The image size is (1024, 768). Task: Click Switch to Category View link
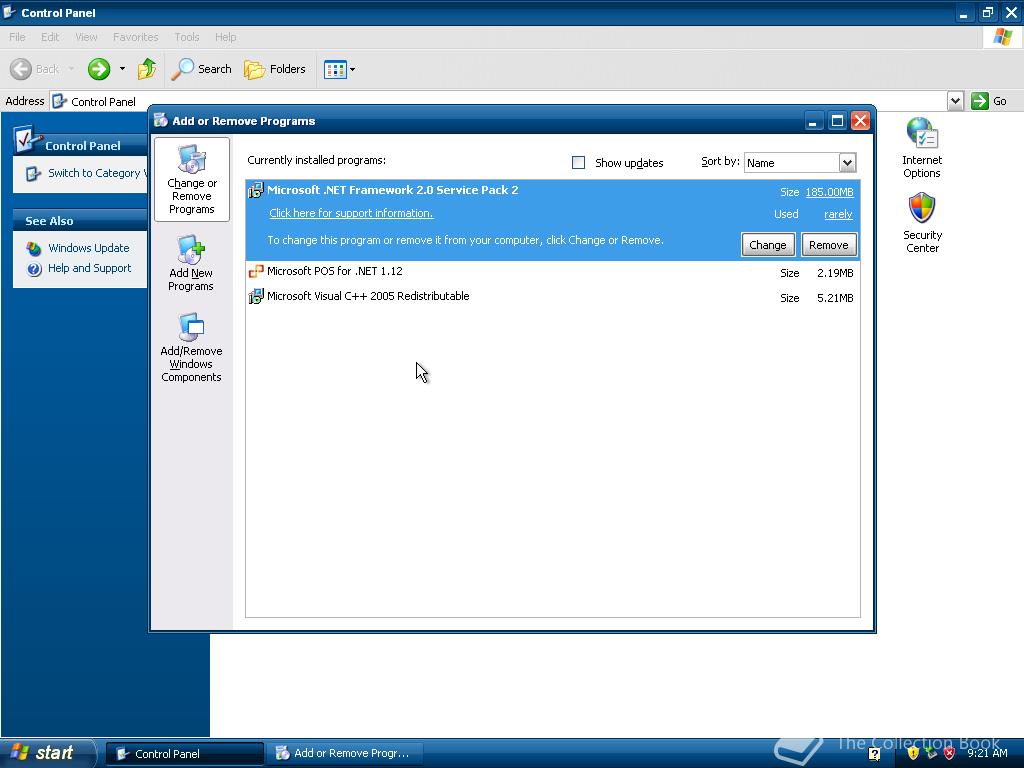[97, 173]
